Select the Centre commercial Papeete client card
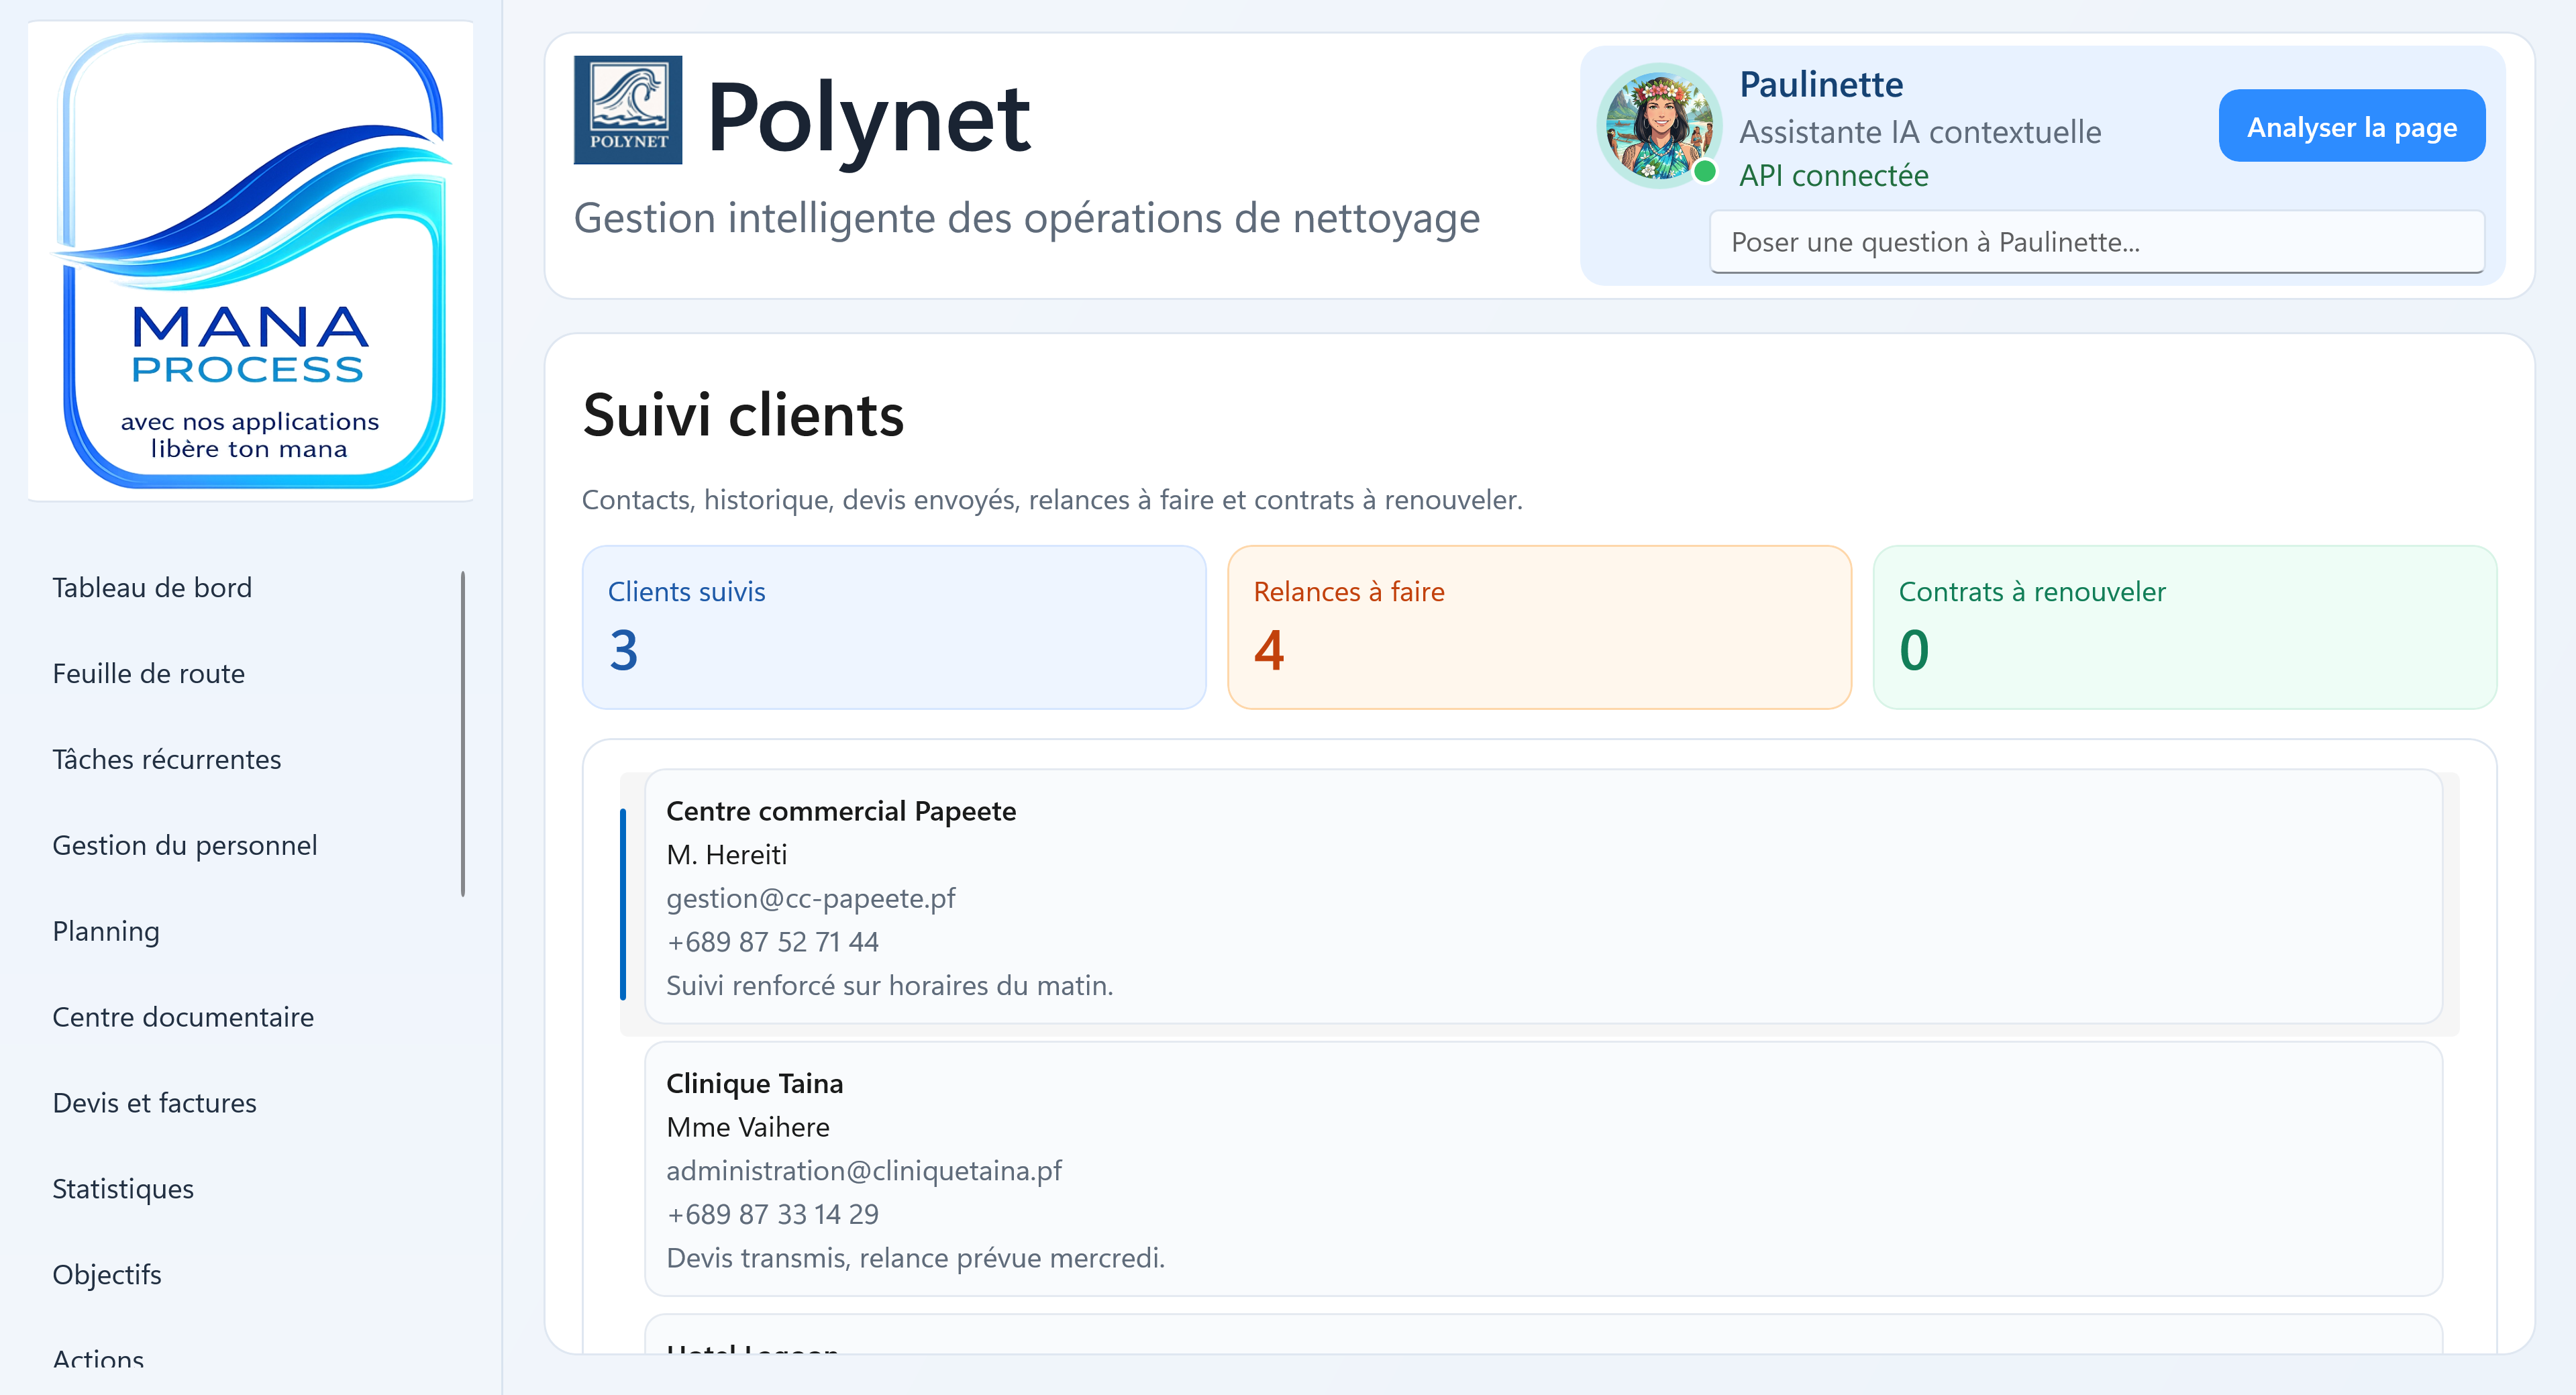The height and width of the screenshot is (1395, 2576). [1542, 896]
